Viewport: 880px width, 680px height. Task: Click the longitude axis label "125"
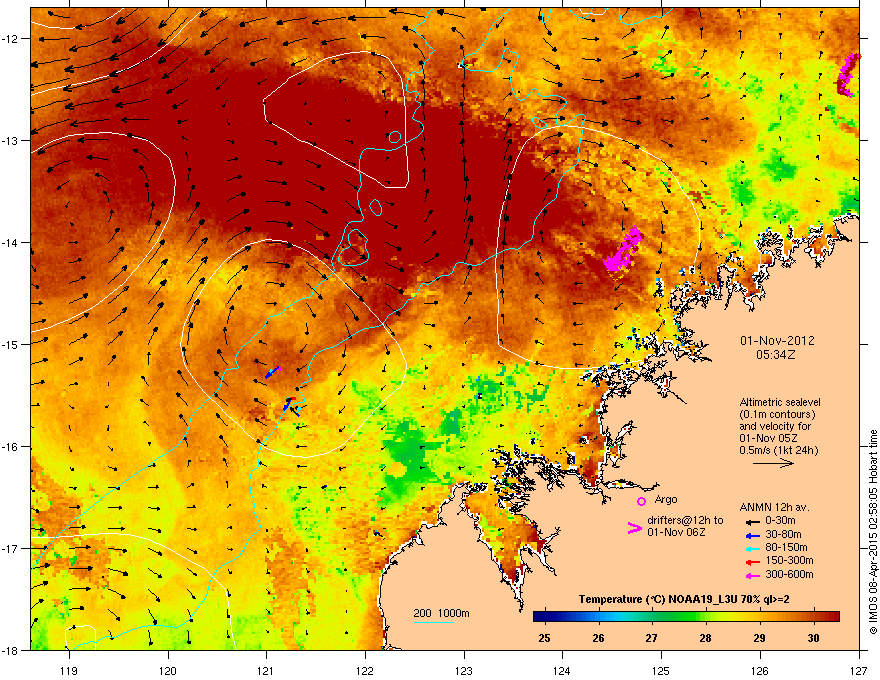pos(661,670)
